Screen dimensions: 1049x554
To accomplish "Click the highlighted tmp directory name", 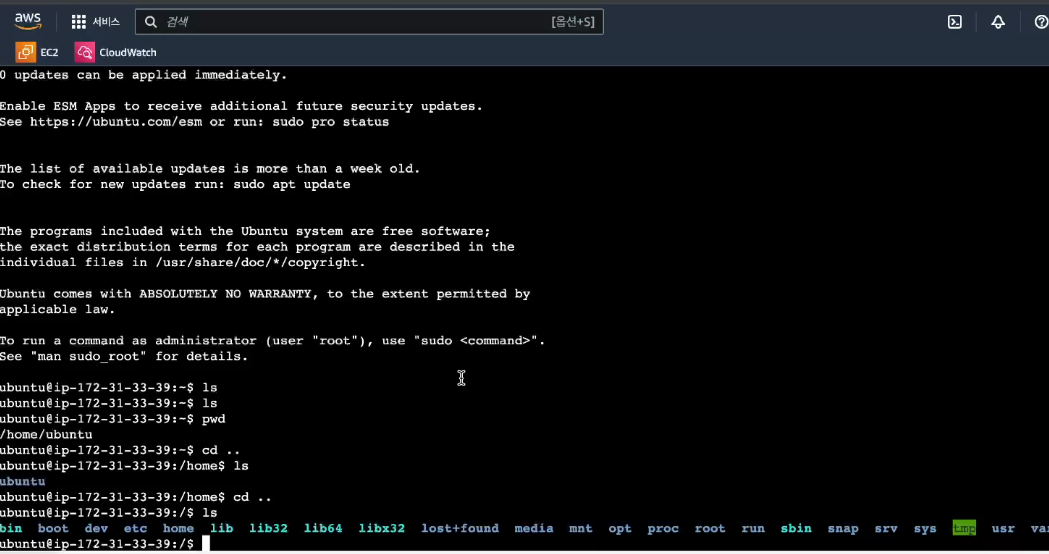I will [964, 528].
